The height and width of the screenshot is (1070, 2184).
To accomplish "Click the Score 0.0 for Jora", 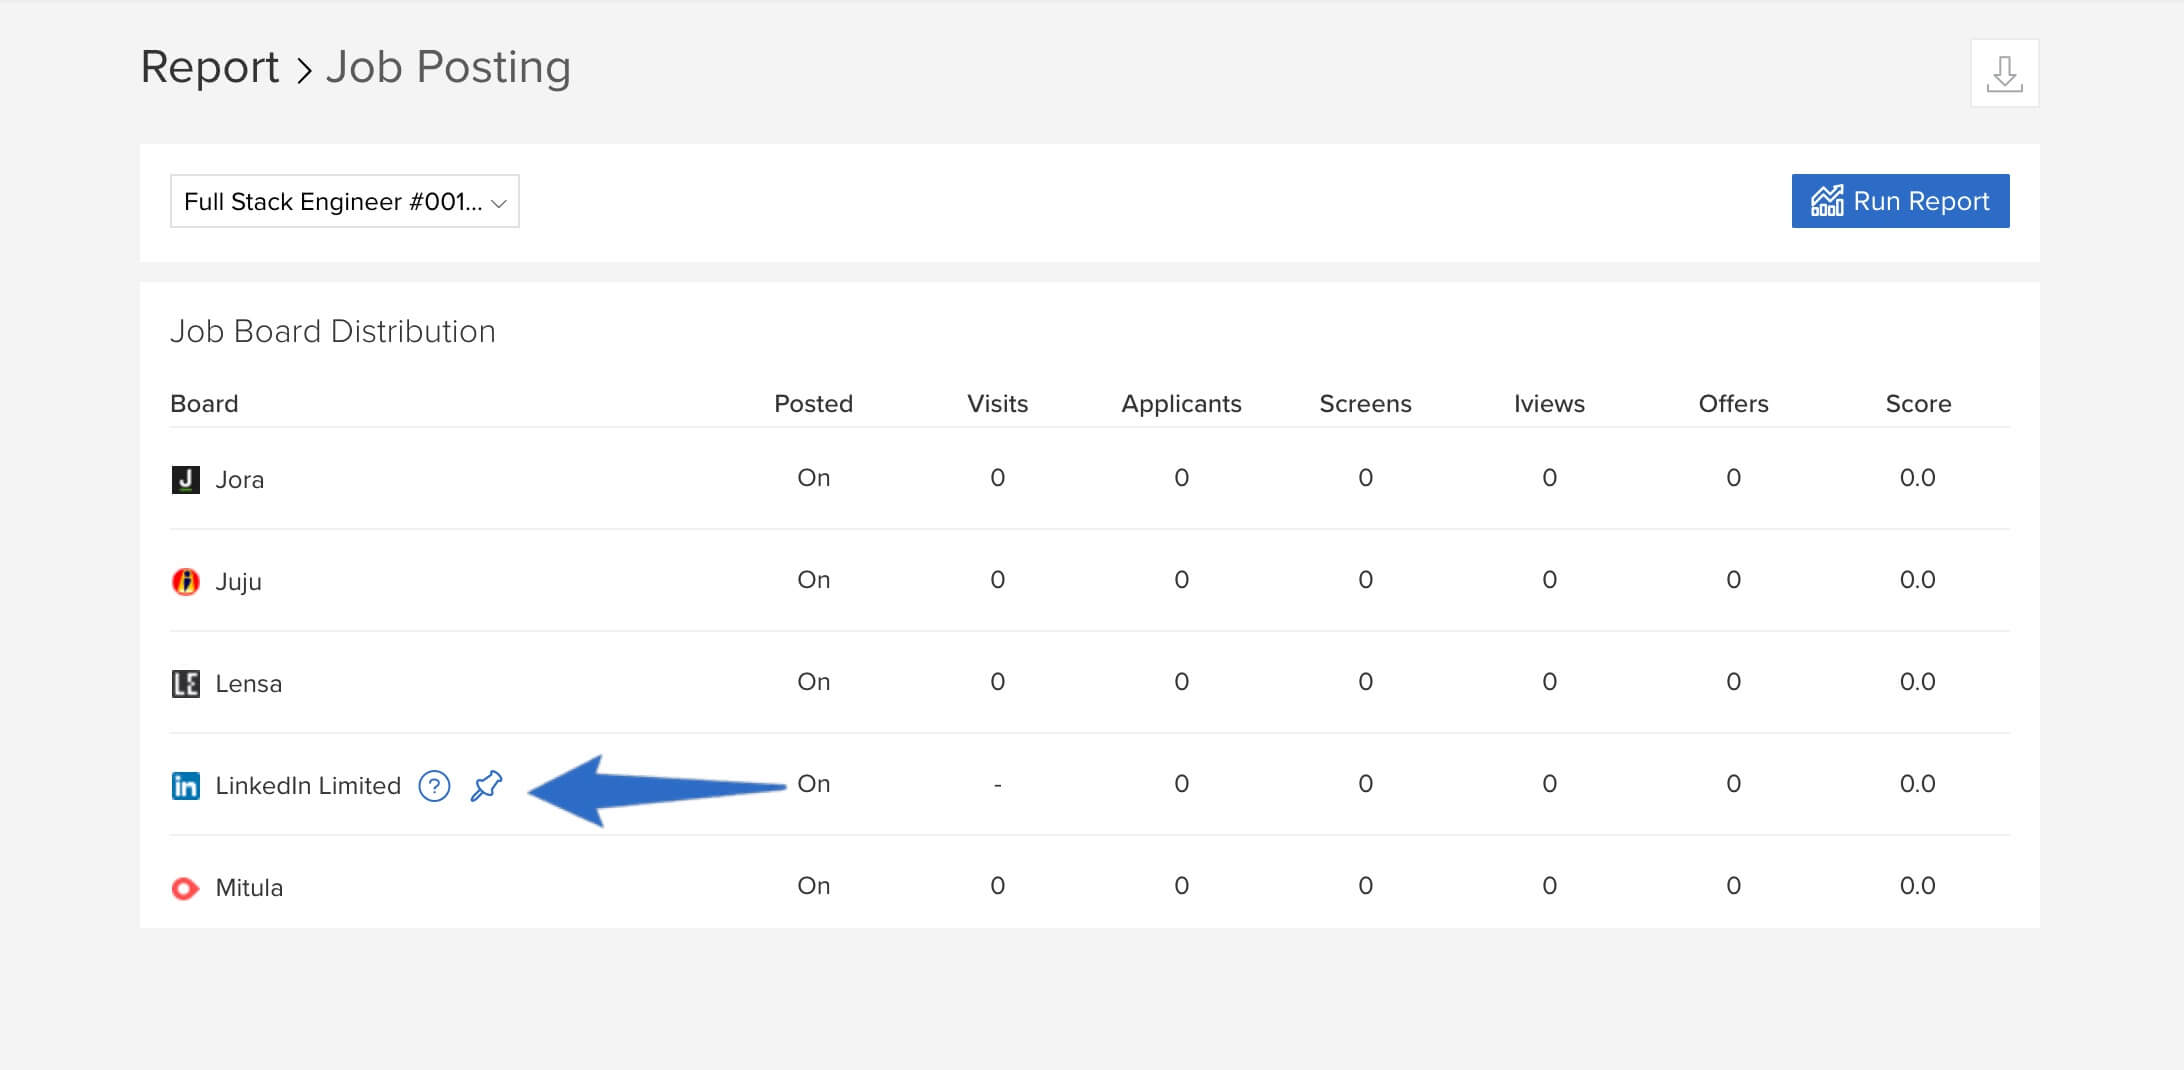I will coord(1918,478).
